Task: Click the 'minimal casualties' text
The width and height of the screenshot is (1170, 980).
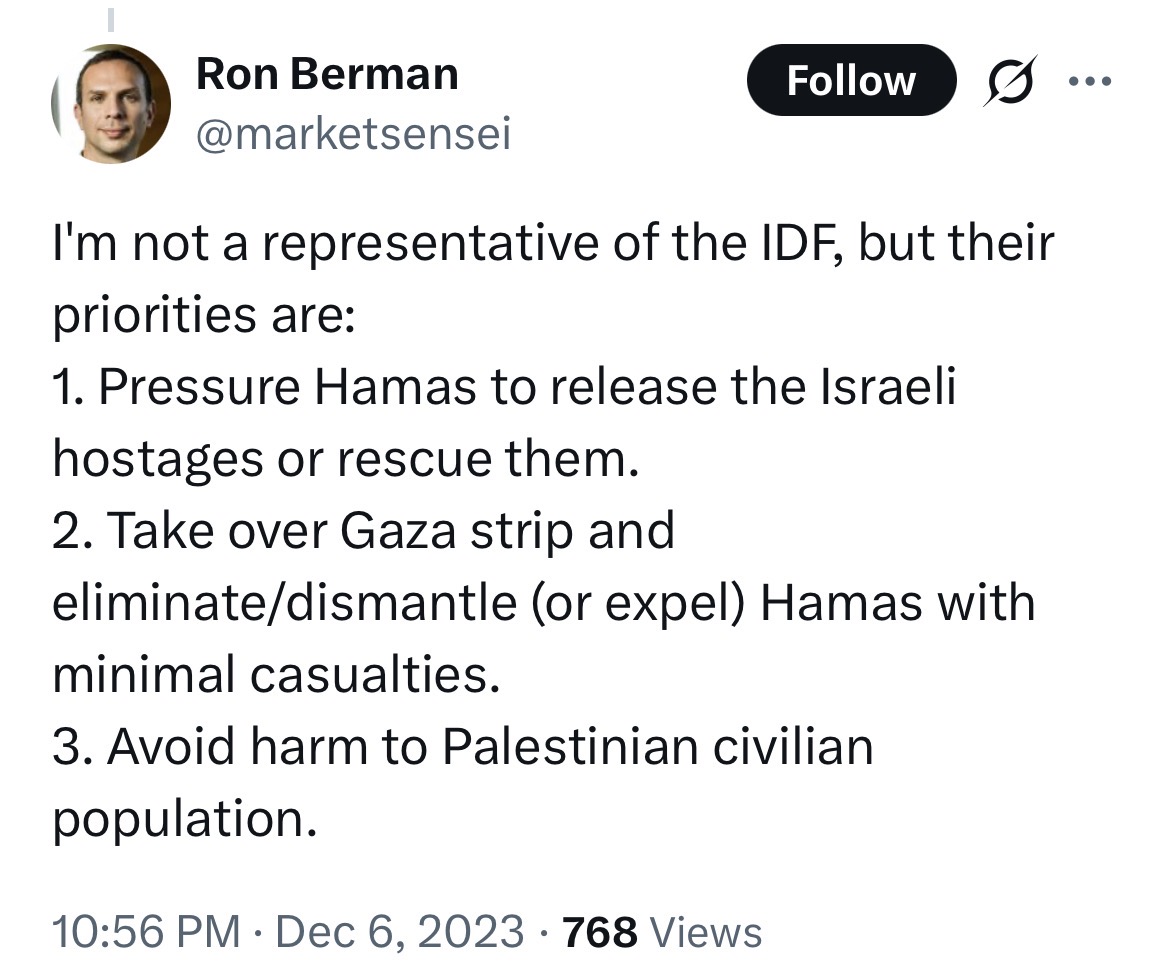Action: point(275,674)
